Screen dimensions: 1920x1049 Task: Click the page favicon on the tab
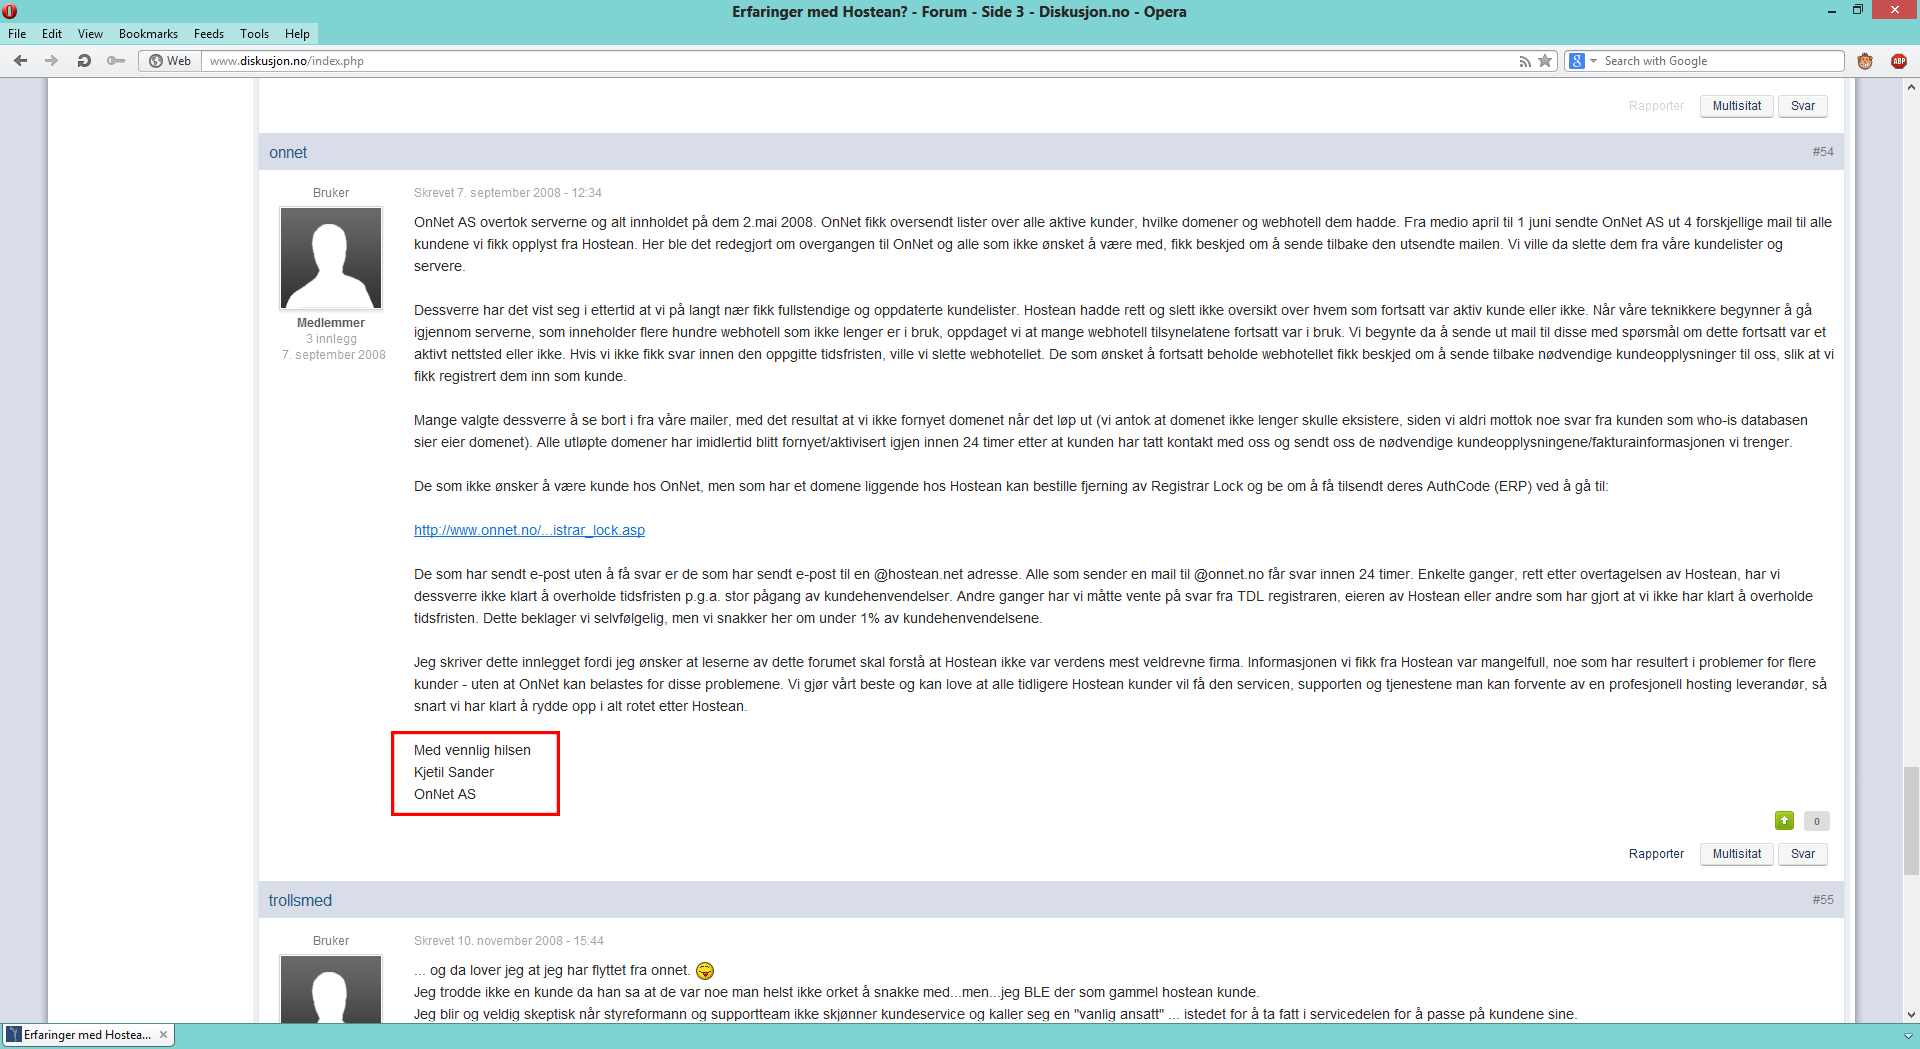(14, 1034)
